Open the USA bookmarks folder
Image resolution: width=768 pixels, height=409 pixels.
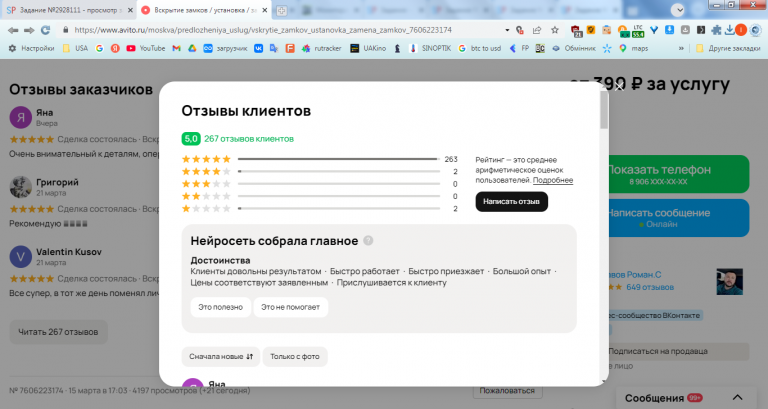pyautogui.click(x=75, y=48)
